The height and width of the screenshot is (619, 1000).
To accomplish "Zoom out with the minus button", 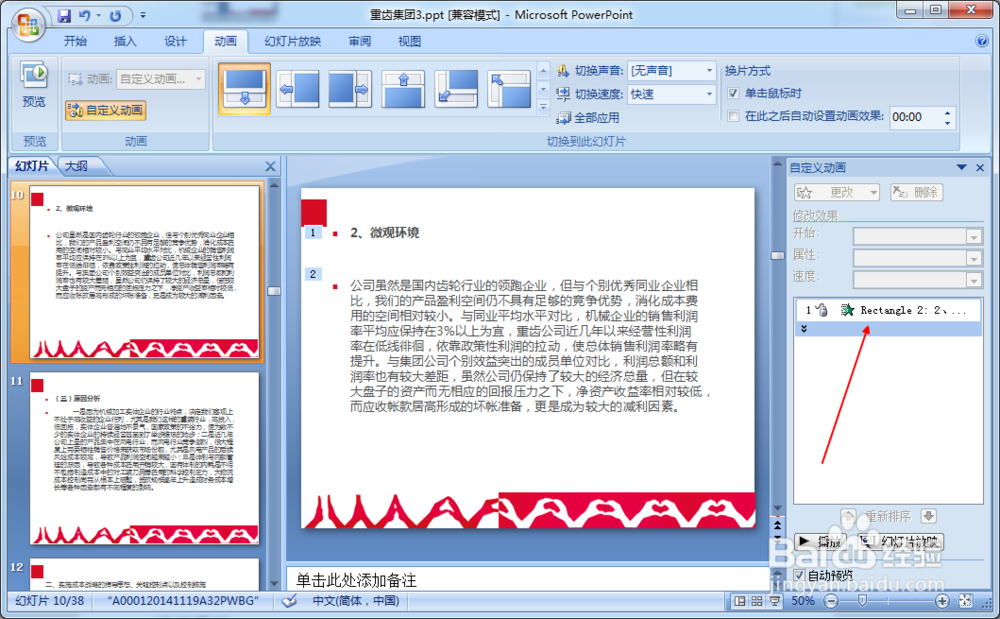I will tap(831, 601).
